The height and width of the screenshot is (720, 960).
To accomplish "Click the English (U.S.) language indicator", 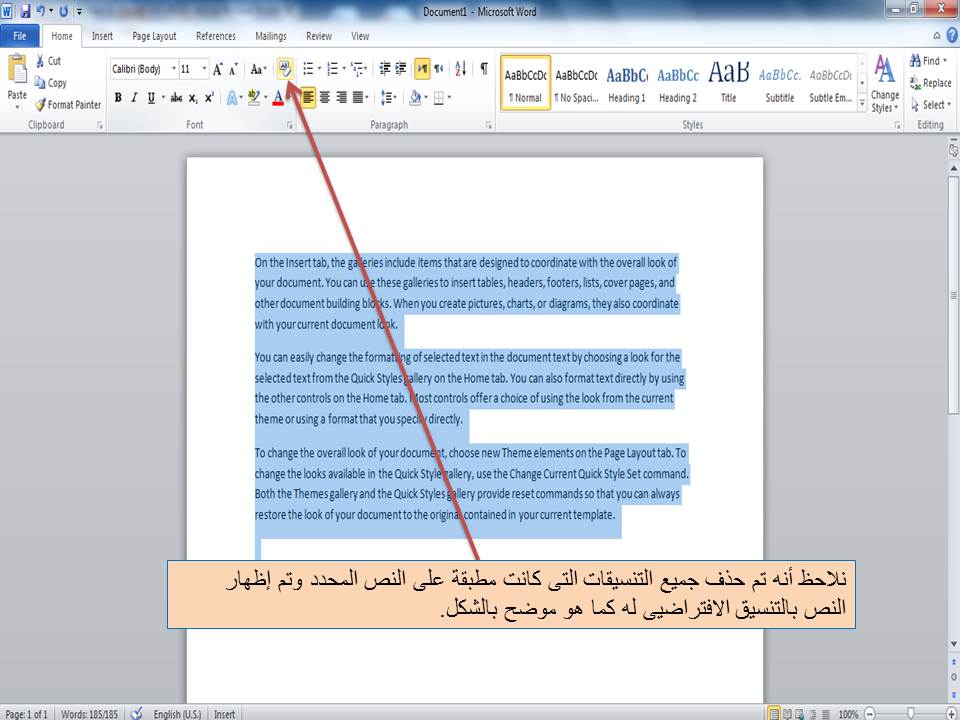I will coord(177,714).
